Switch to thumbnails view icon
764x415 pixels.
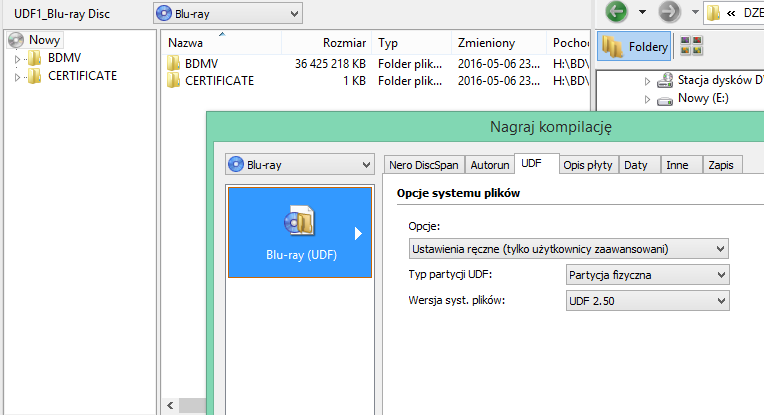click(x=691, y=45)
